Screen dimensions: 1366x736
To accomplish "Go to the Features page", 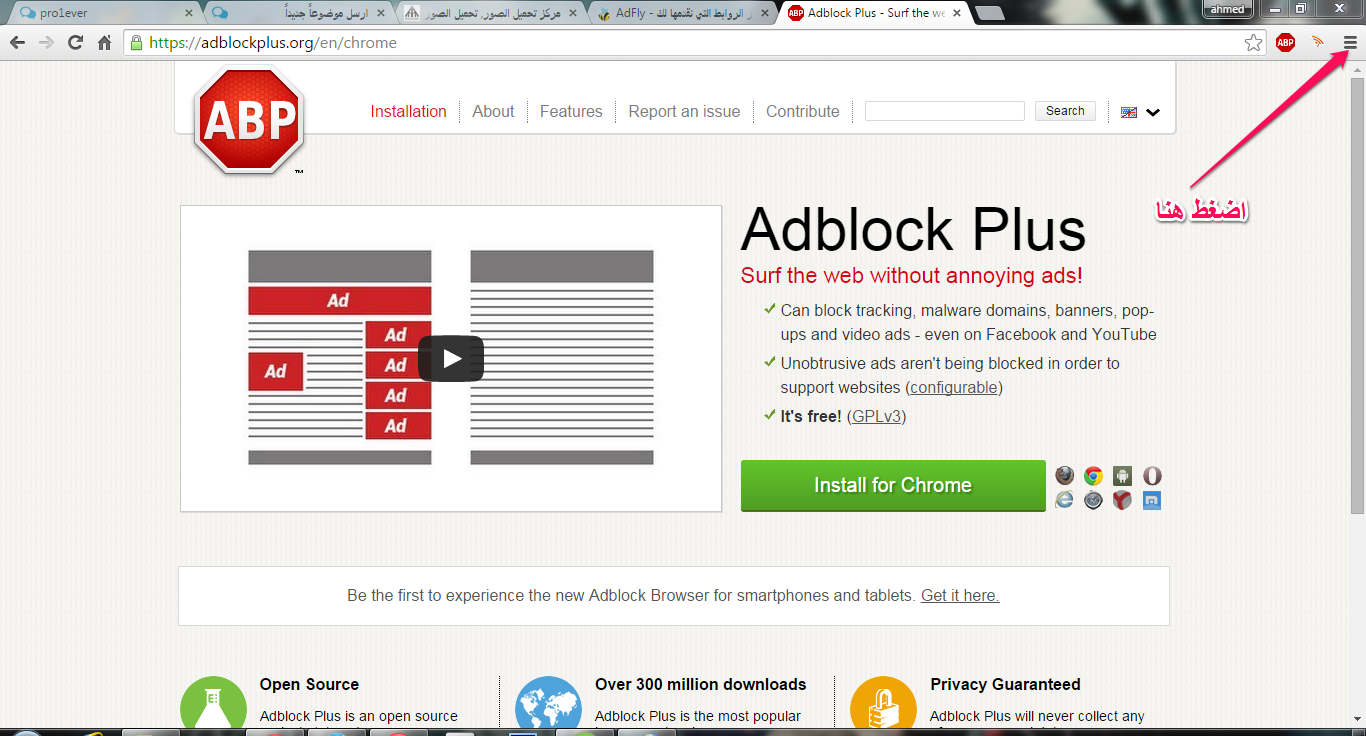I will tap(571, 111).
